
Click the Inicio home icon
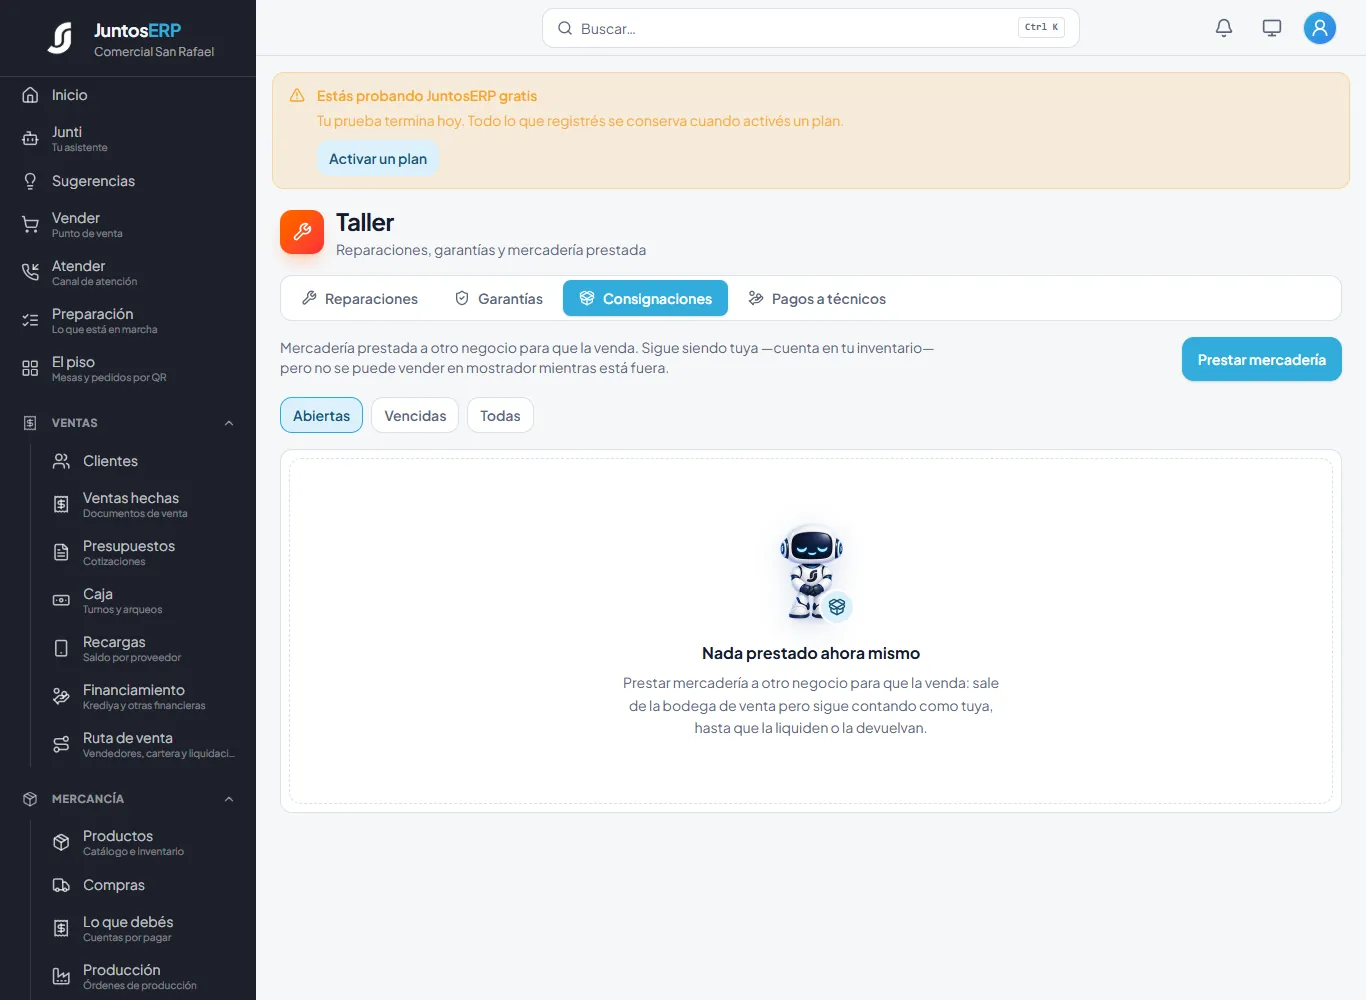pyautogui.click(x=30, y=95)
